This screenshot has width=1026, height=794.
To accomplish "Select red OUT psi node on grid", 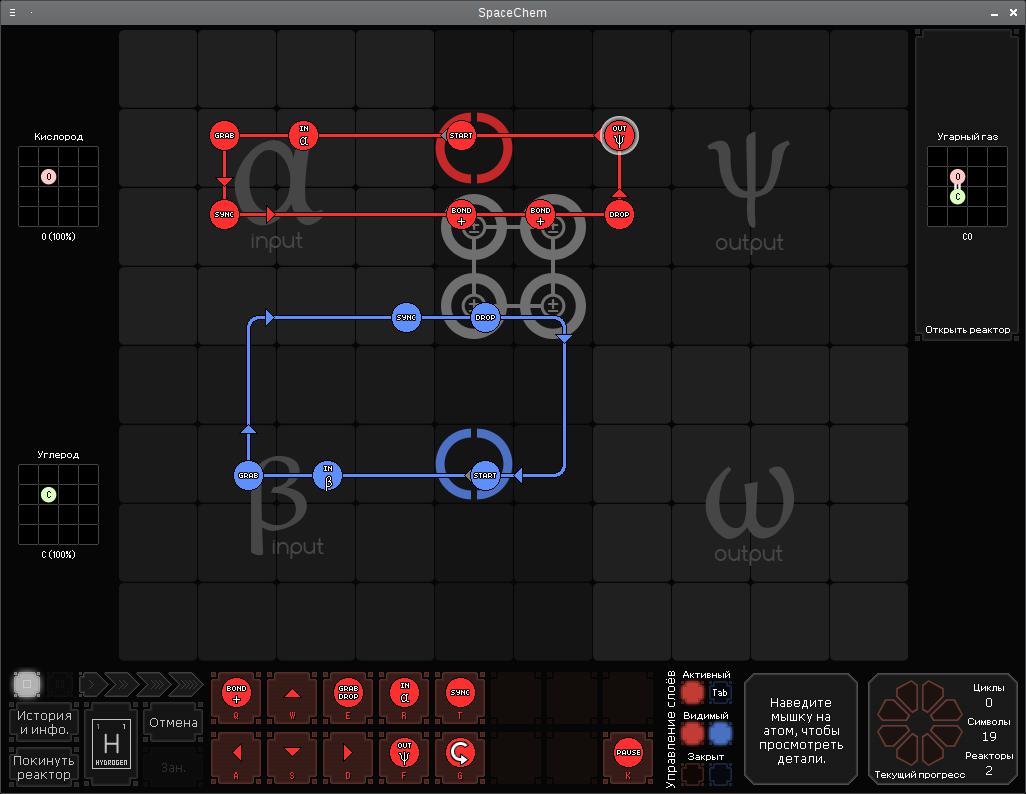I will pos(619,135).
